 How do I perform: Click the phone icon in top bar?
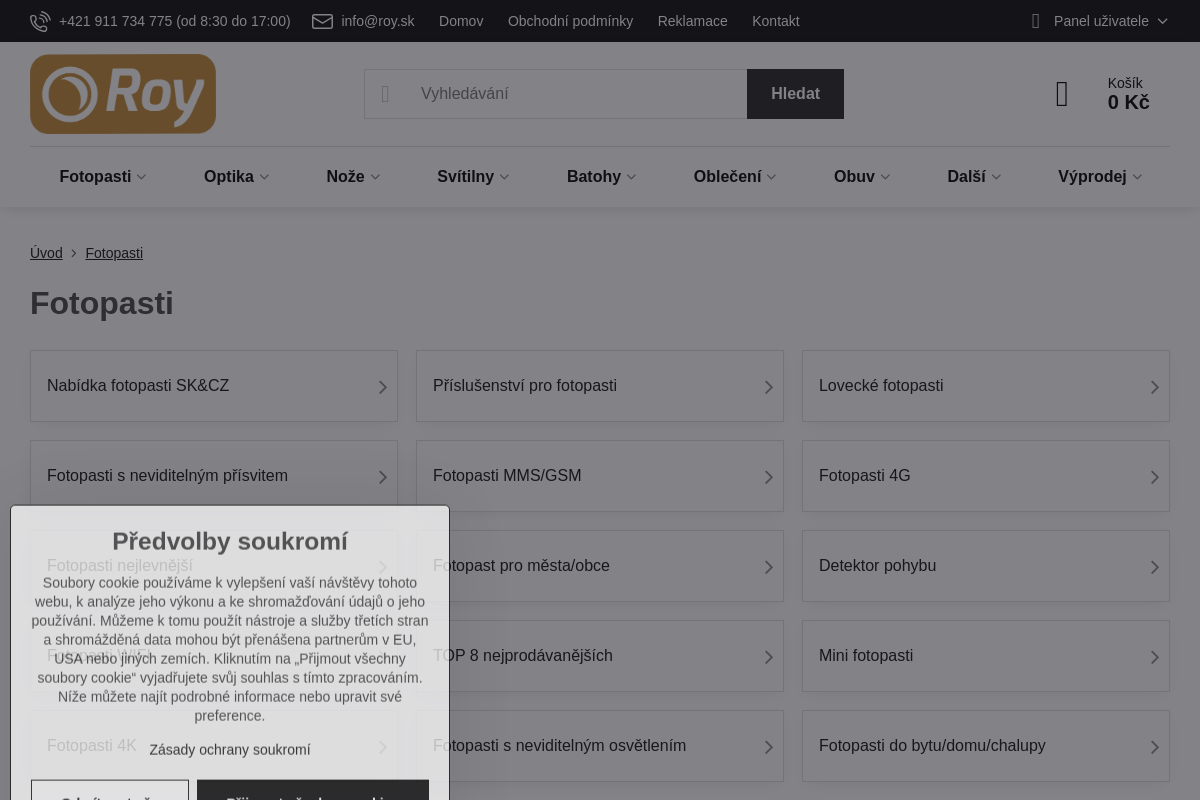point(40,21)
